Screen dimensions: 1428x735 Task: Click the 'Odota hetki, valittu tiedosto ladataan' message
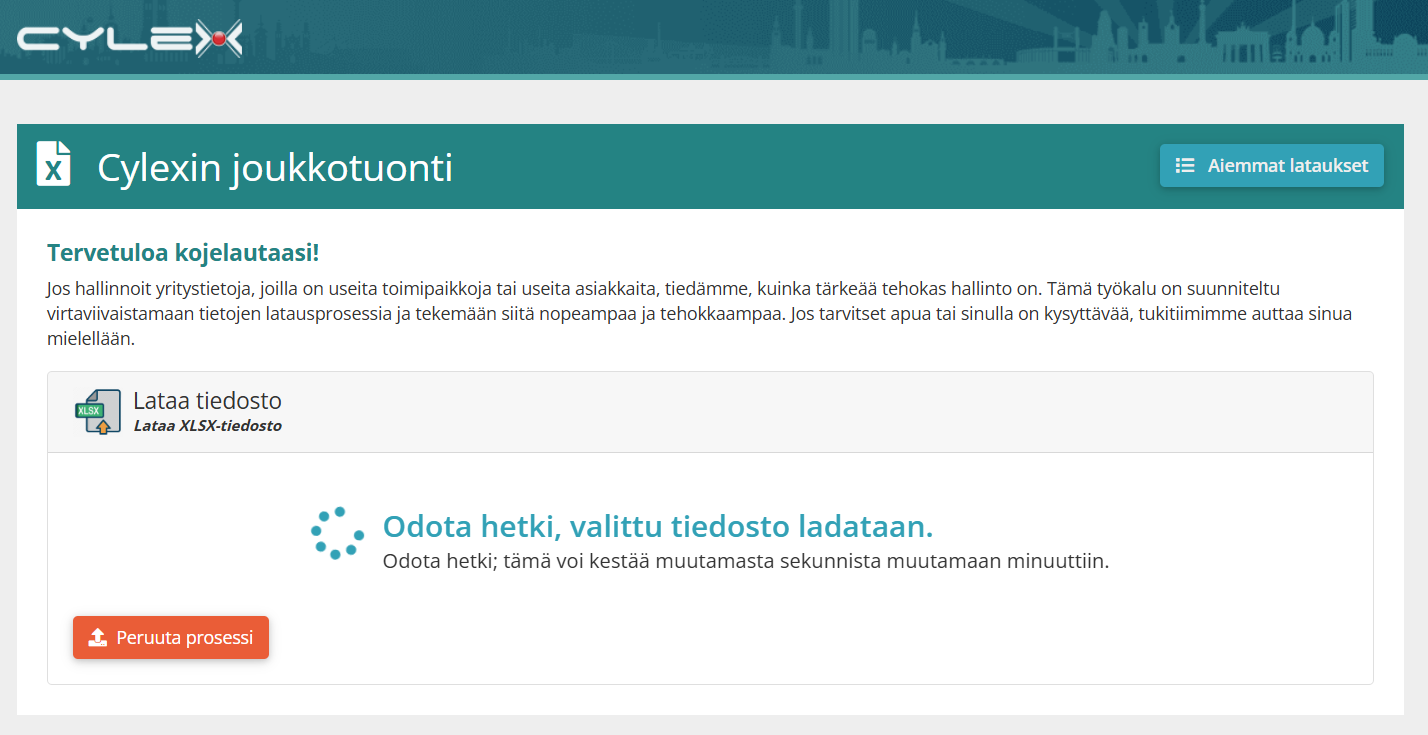click(658, 526)
